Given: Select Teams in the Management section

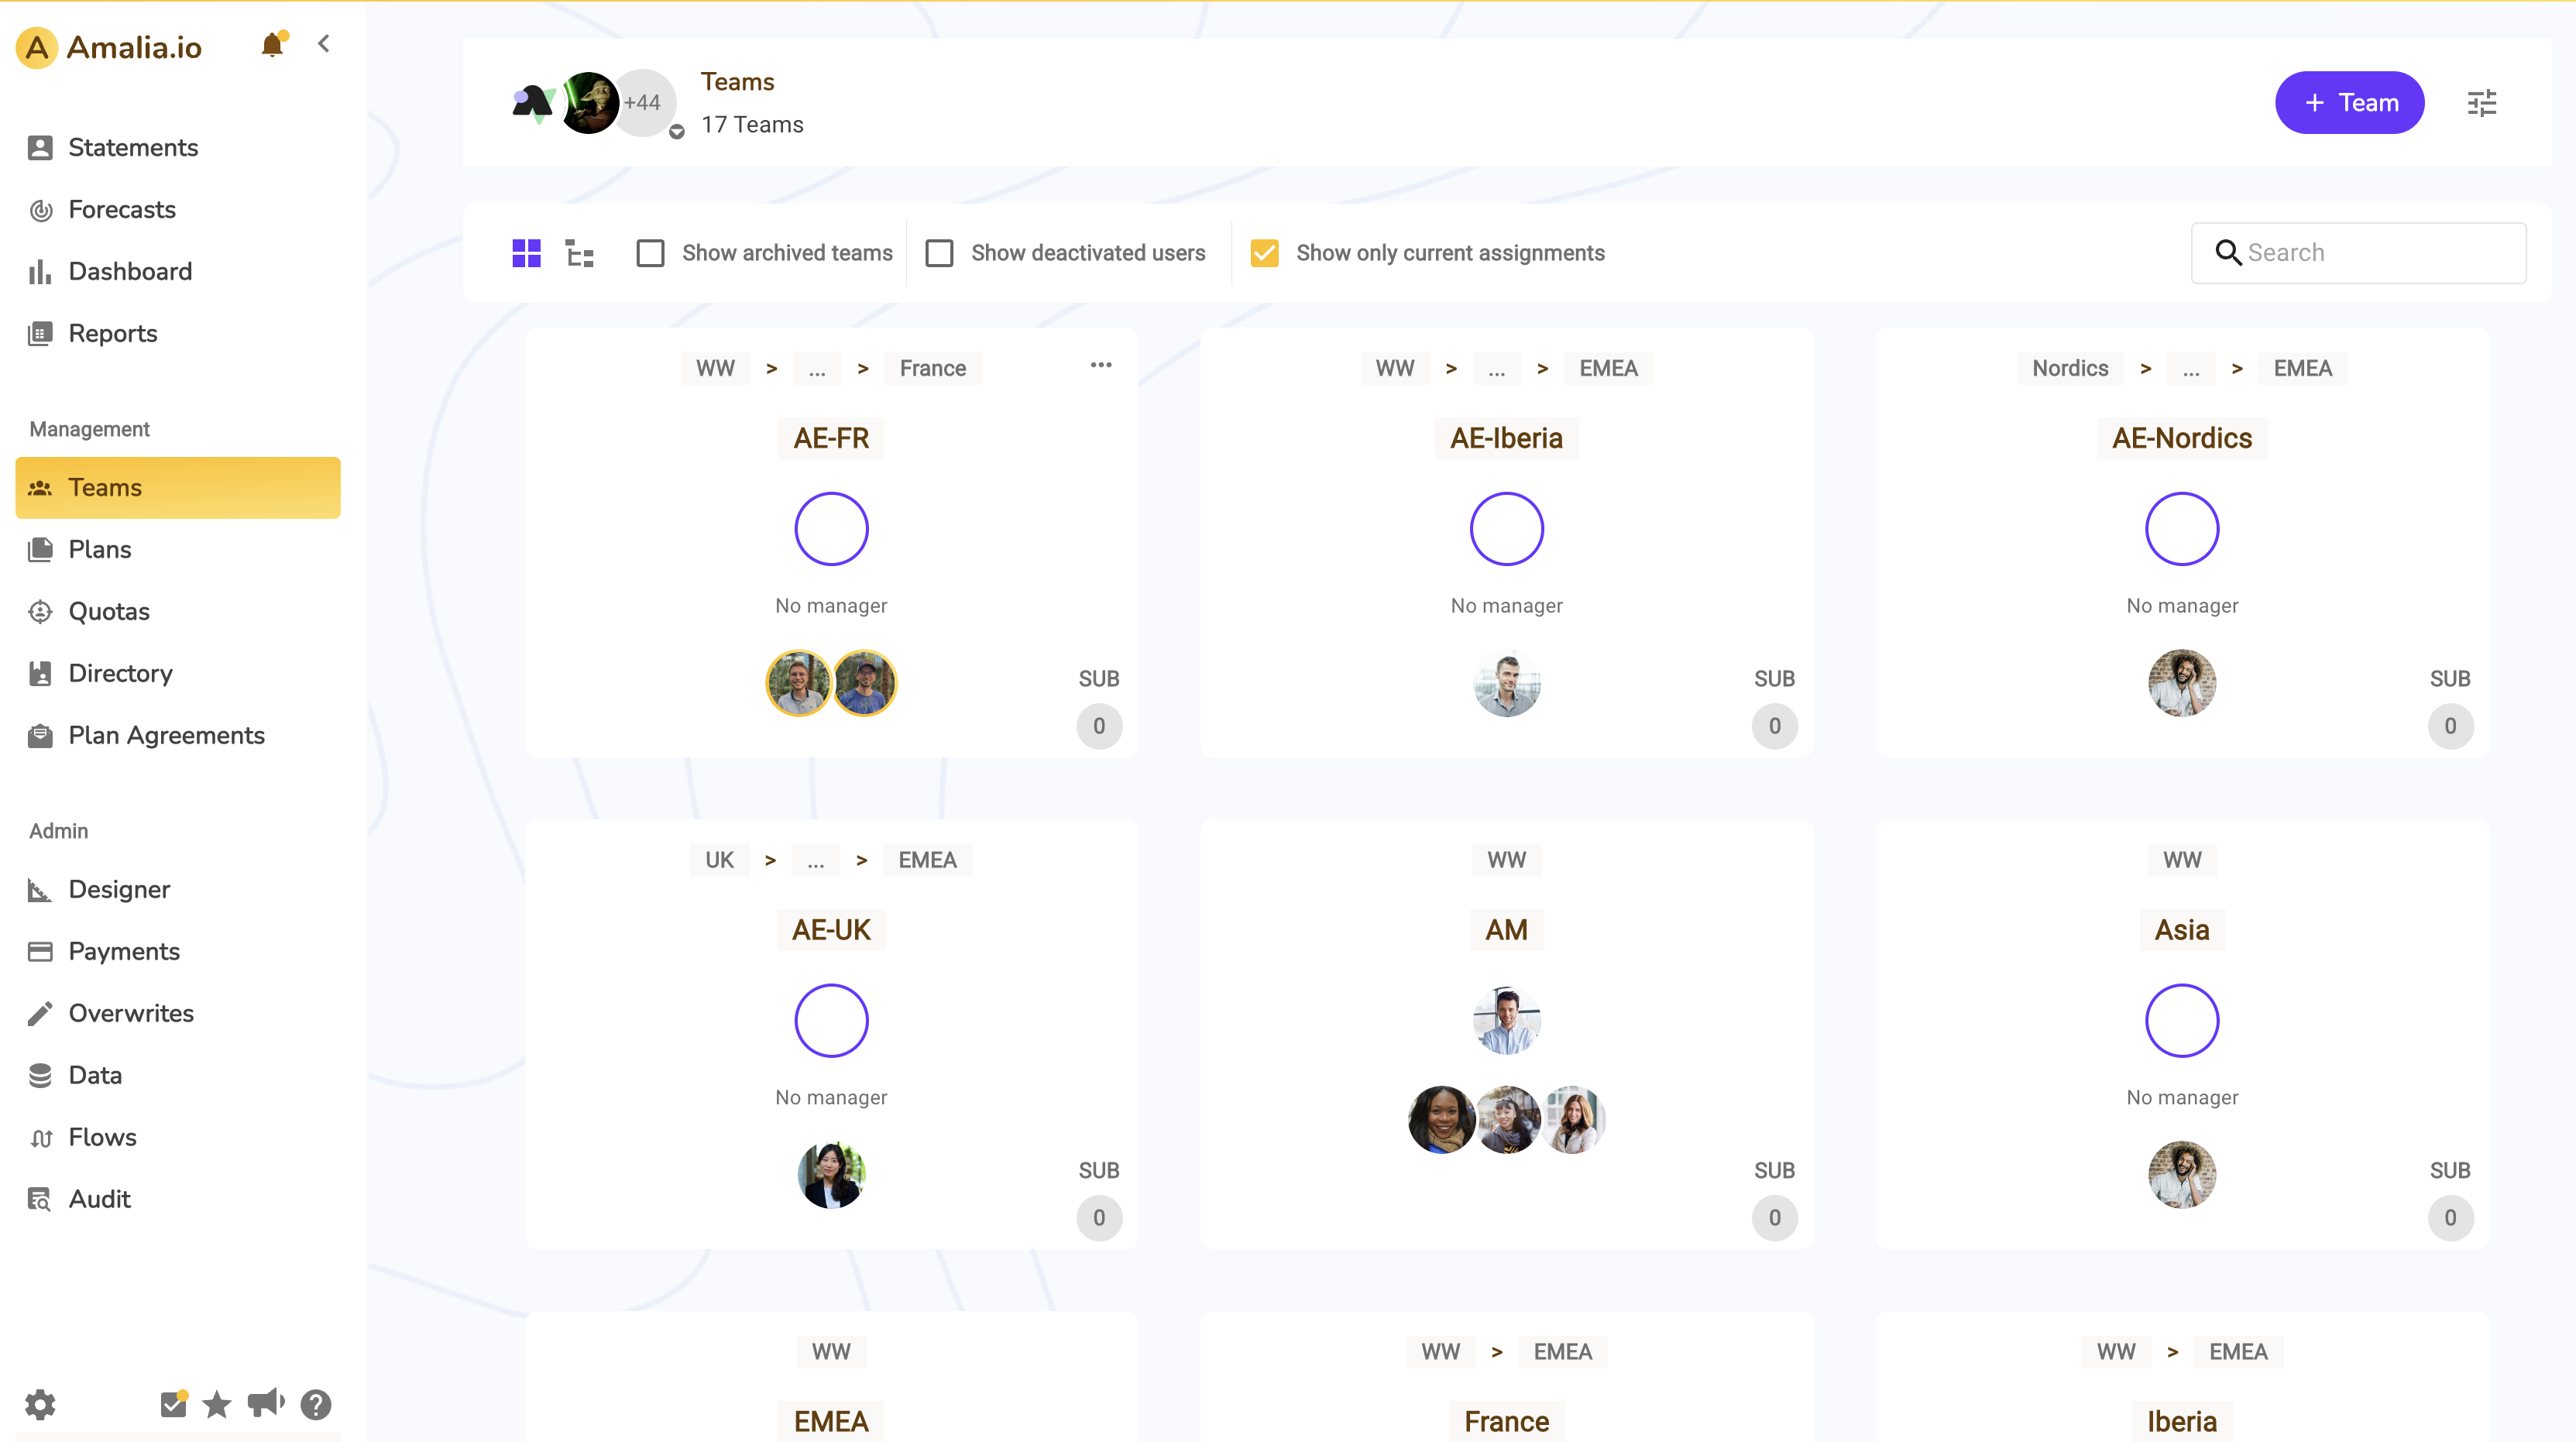Looking at the screenshot, I should (177, 488).
